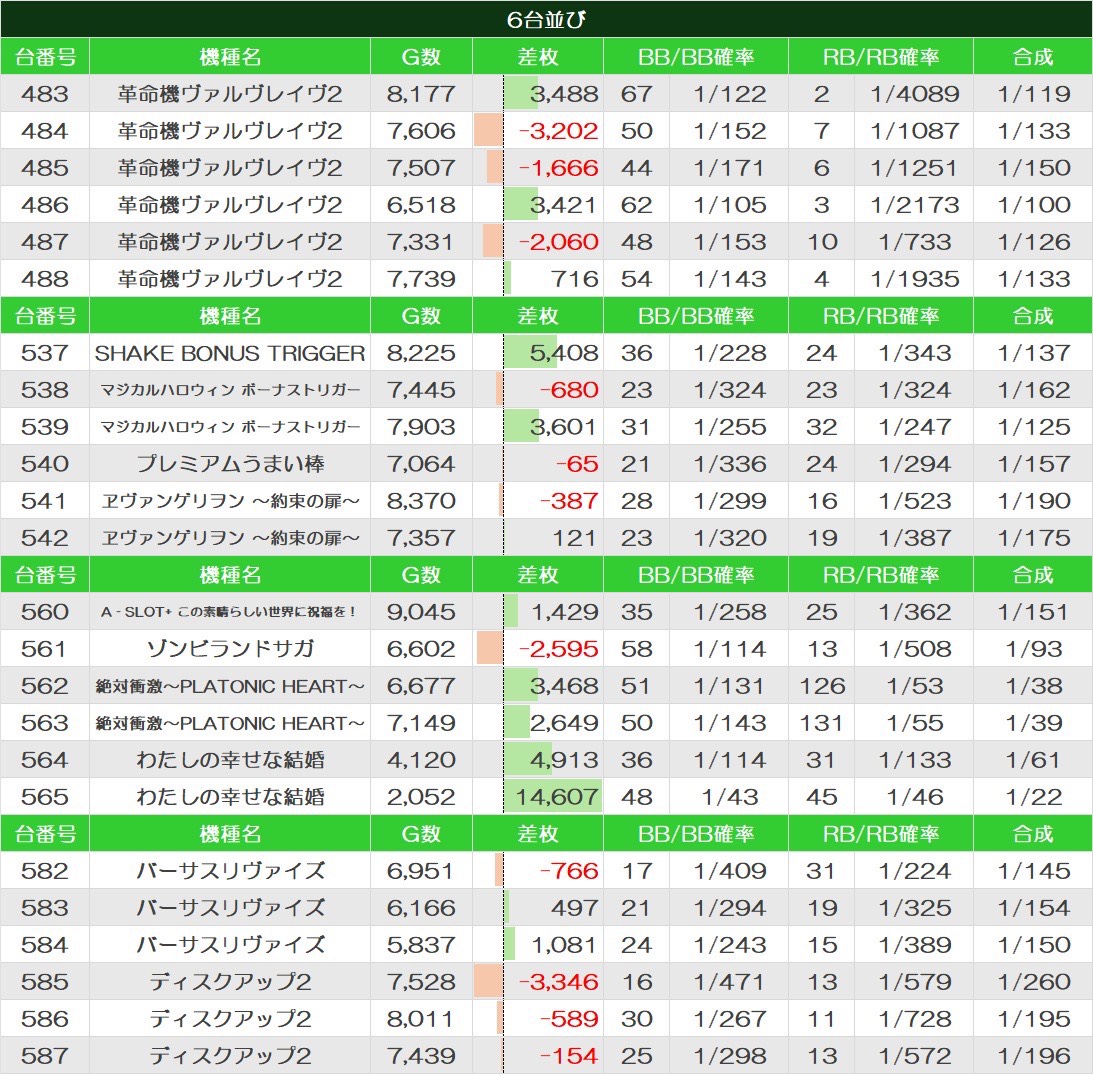Click 差枚 value 3,421
1093x1074 pixels.
(563, 204)
